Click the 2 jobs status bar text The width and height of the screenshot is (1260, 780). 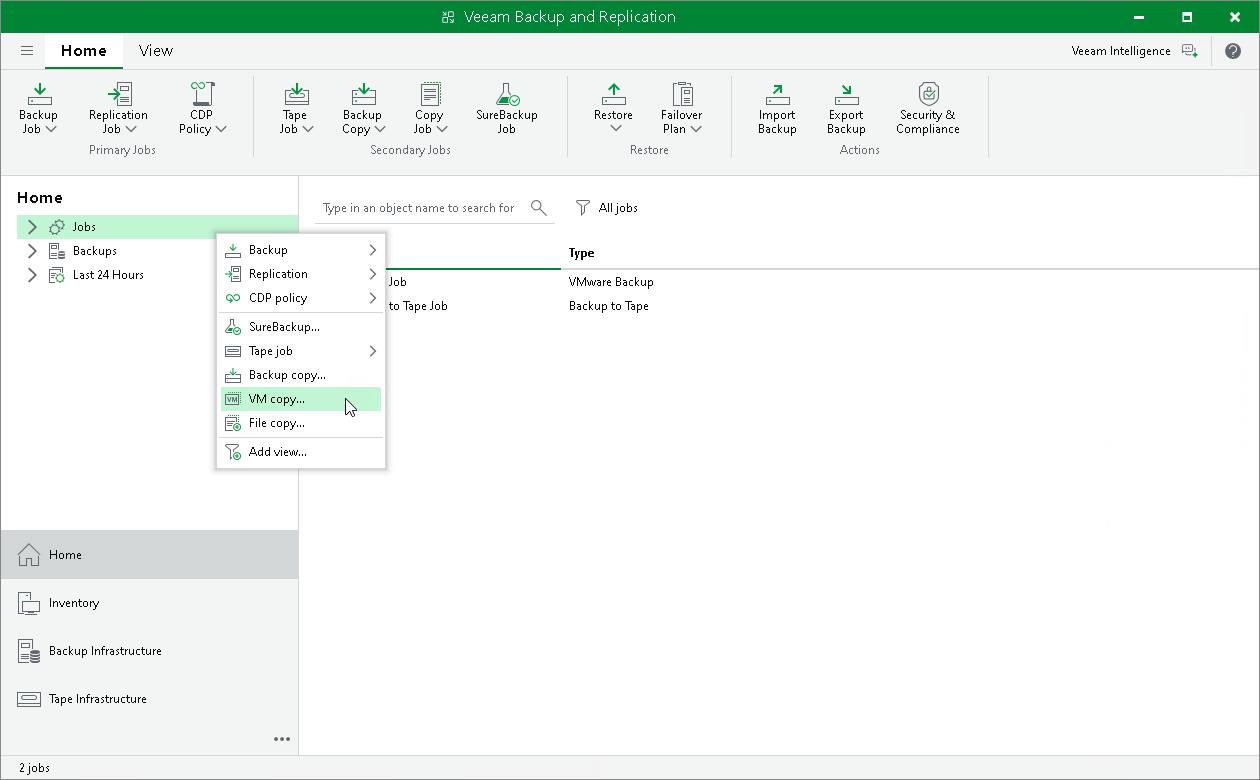tap(34, 768)
